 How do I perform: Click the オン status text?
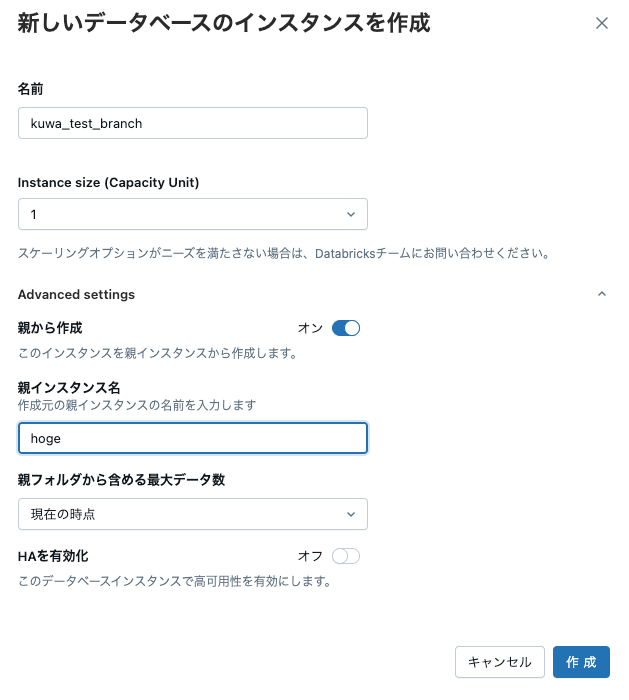point(310,328)
